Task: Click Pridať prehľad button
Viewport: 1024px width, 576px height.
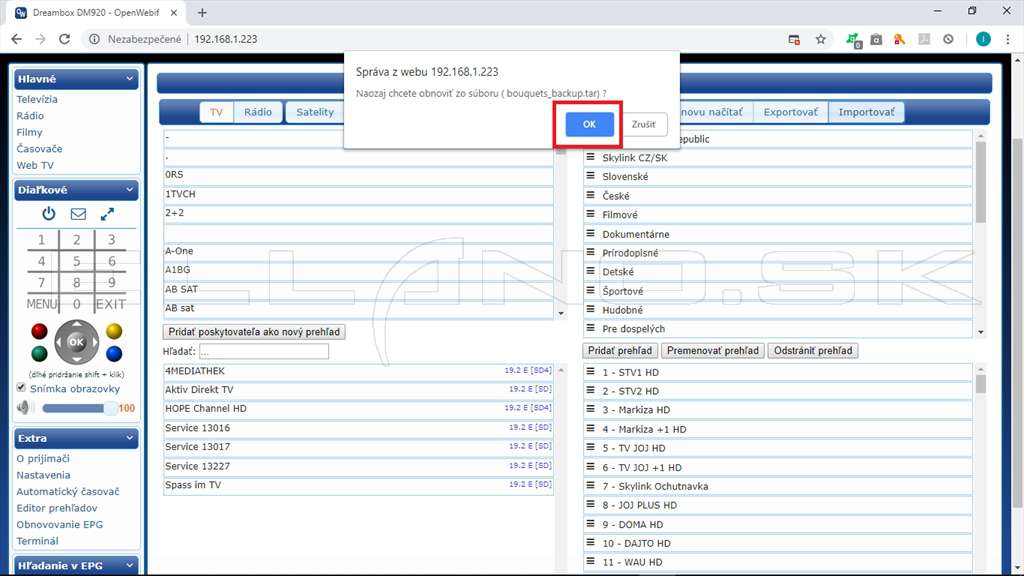Action: click(620, 351)
